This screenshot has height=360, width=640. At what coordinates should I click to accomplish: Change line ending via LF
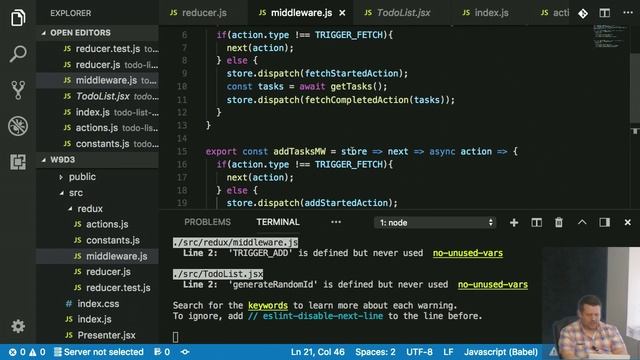(448, 352)
